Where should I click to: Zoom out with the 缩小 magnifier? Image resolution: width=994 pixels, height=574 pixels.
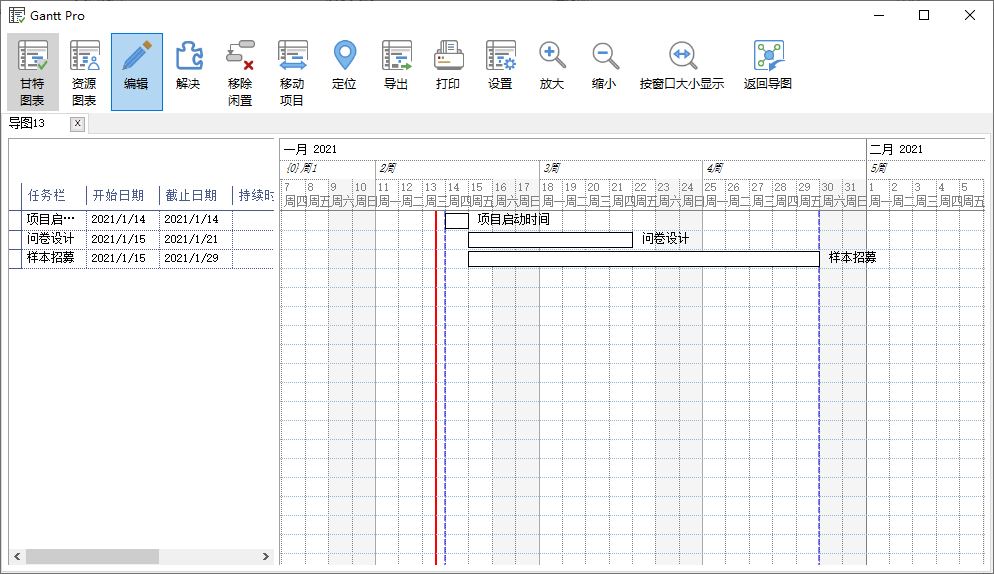pyautogui.click(x=604, y=65)
